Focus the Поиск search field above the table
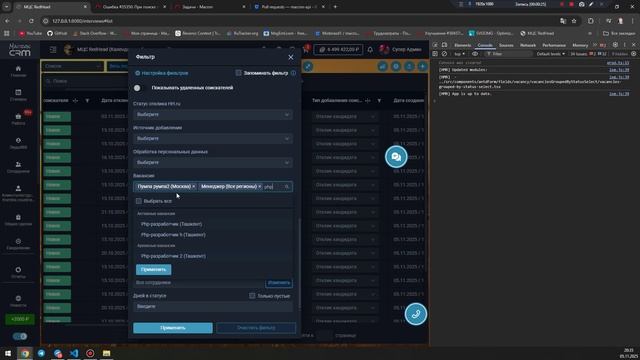The width and height of the screenshot is (640, 360). click(86, 81)
